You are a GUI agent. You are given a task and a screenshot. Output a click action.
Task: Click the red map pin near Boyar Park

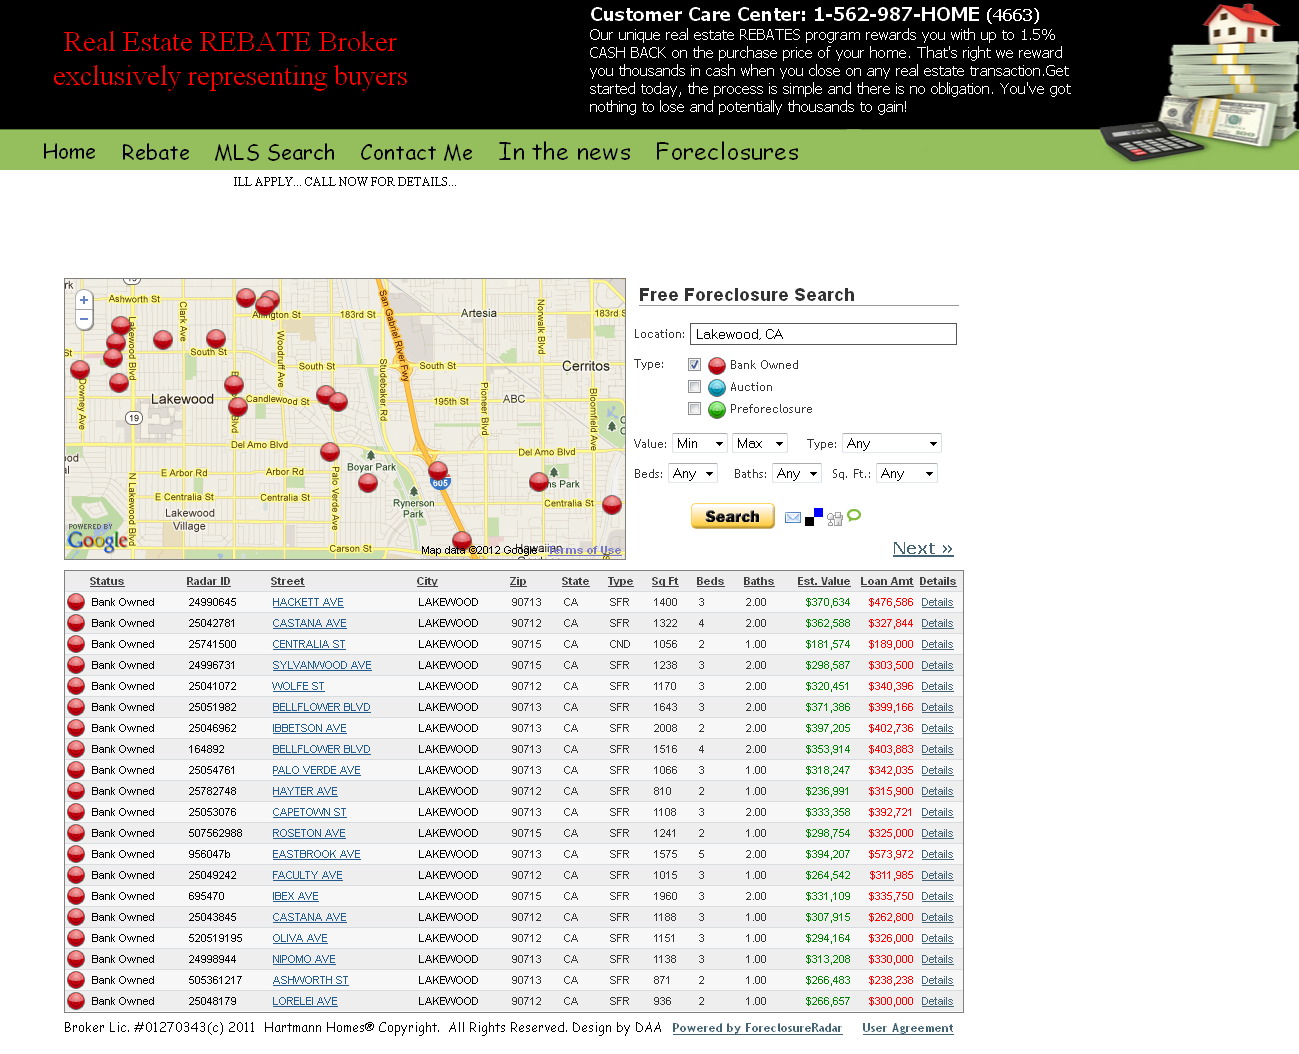coord(368,483)
